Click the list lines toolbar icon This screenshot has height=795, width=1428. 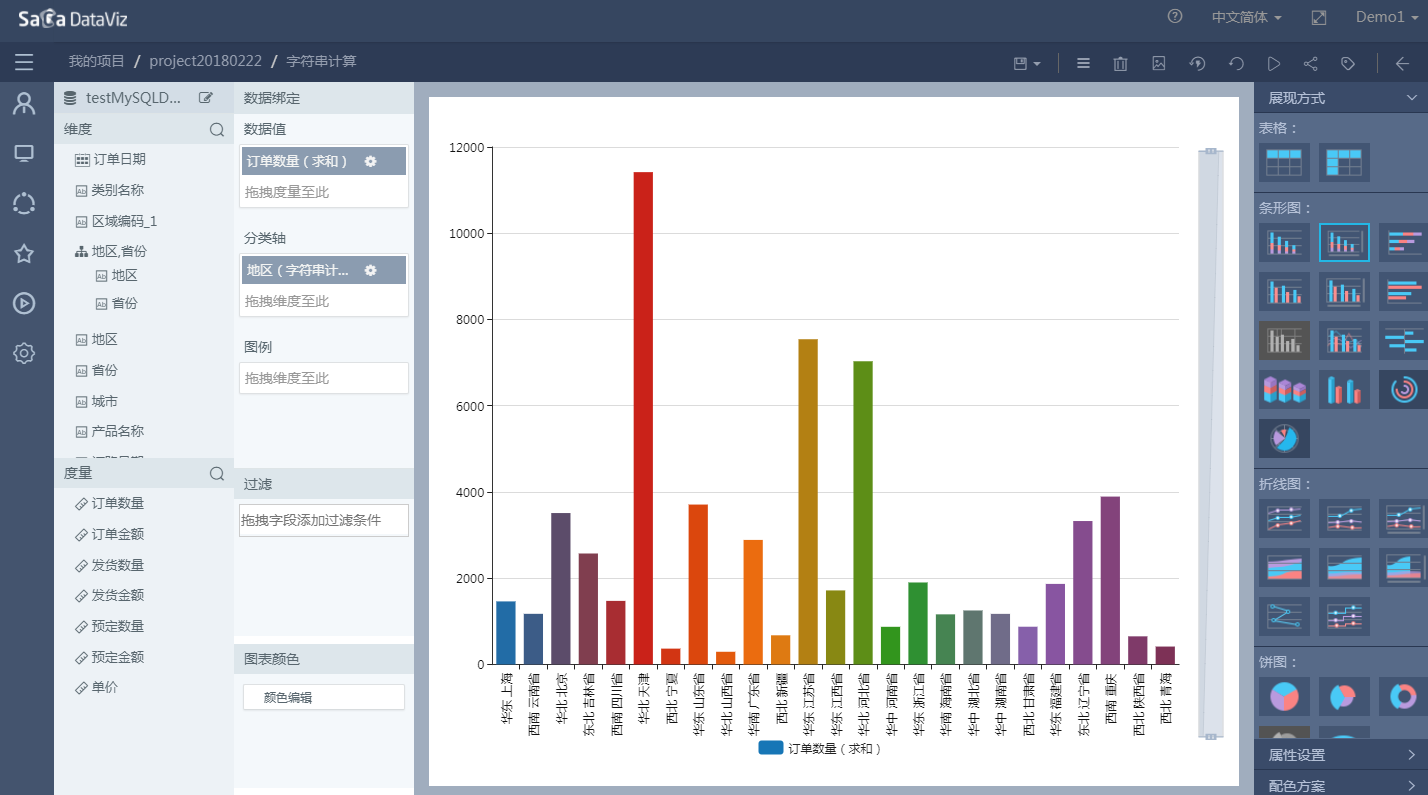1083,63
